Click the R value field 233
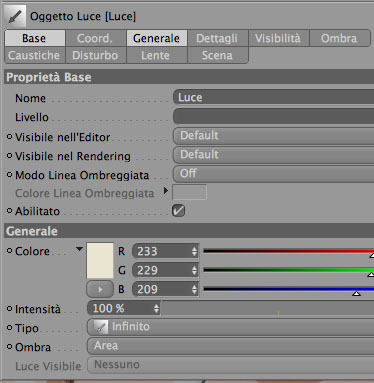374x383 pixels. [x=161, y=251]
